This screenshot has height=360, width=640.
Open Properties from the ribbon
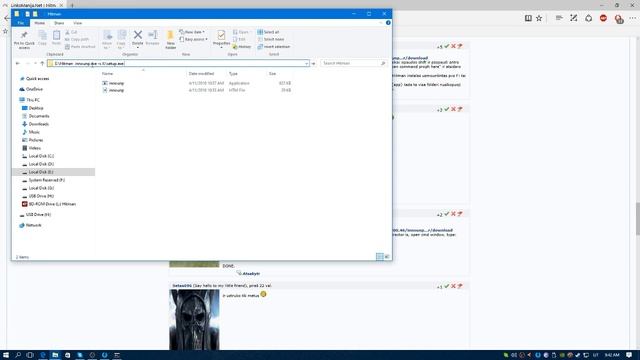221,38
